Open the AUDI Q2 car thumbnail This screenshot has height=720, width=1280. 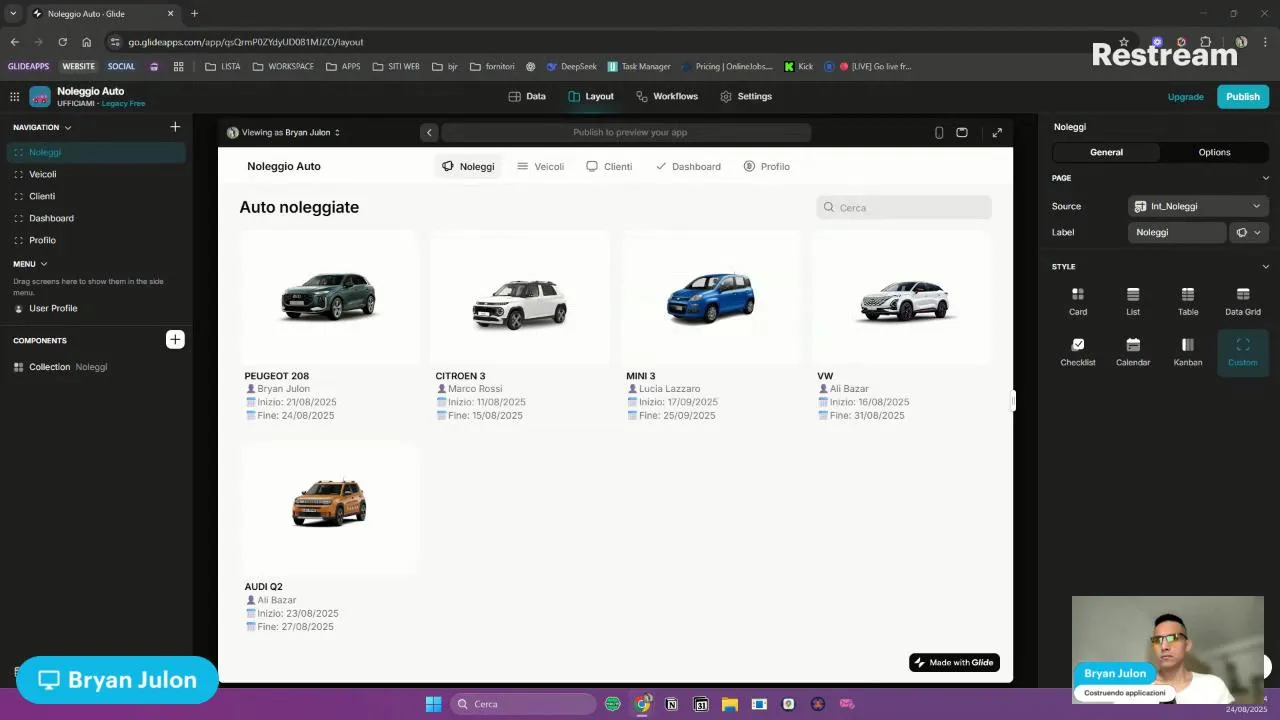(x=329, y=507)
